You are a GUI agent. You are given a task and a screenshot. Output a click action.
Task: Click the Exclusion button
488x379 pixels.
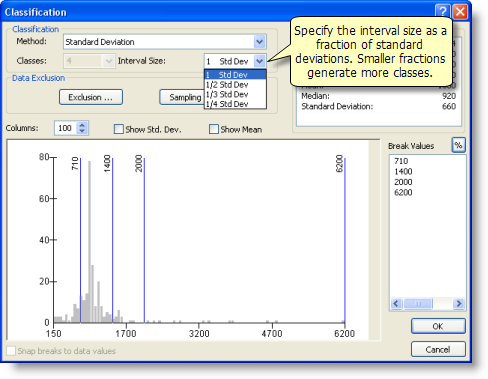click(91, 97)
